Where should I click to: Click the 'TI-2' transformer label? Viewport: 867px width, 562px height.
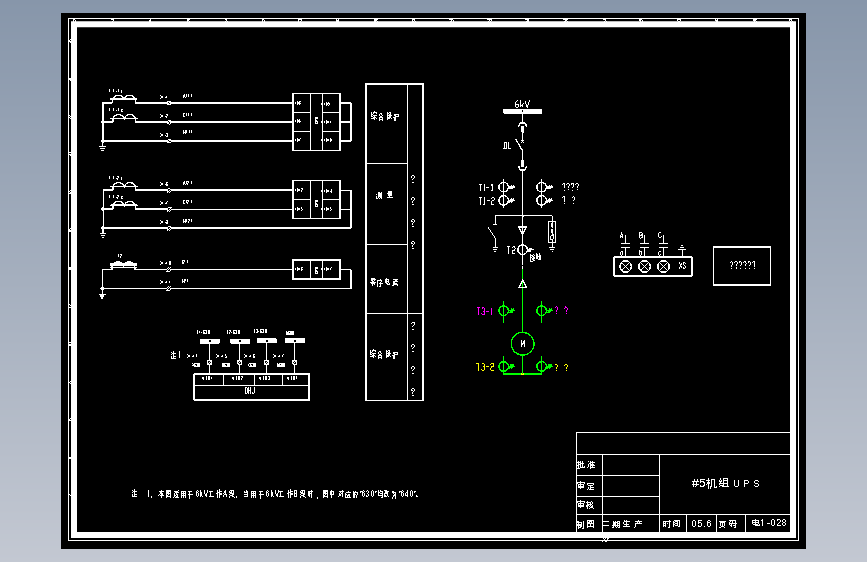pyautogui.click(x=487, y=201)
